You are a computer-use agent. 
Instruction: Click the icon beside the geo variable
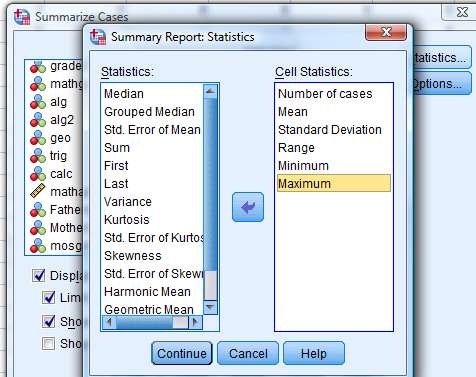tap(38, 138)
